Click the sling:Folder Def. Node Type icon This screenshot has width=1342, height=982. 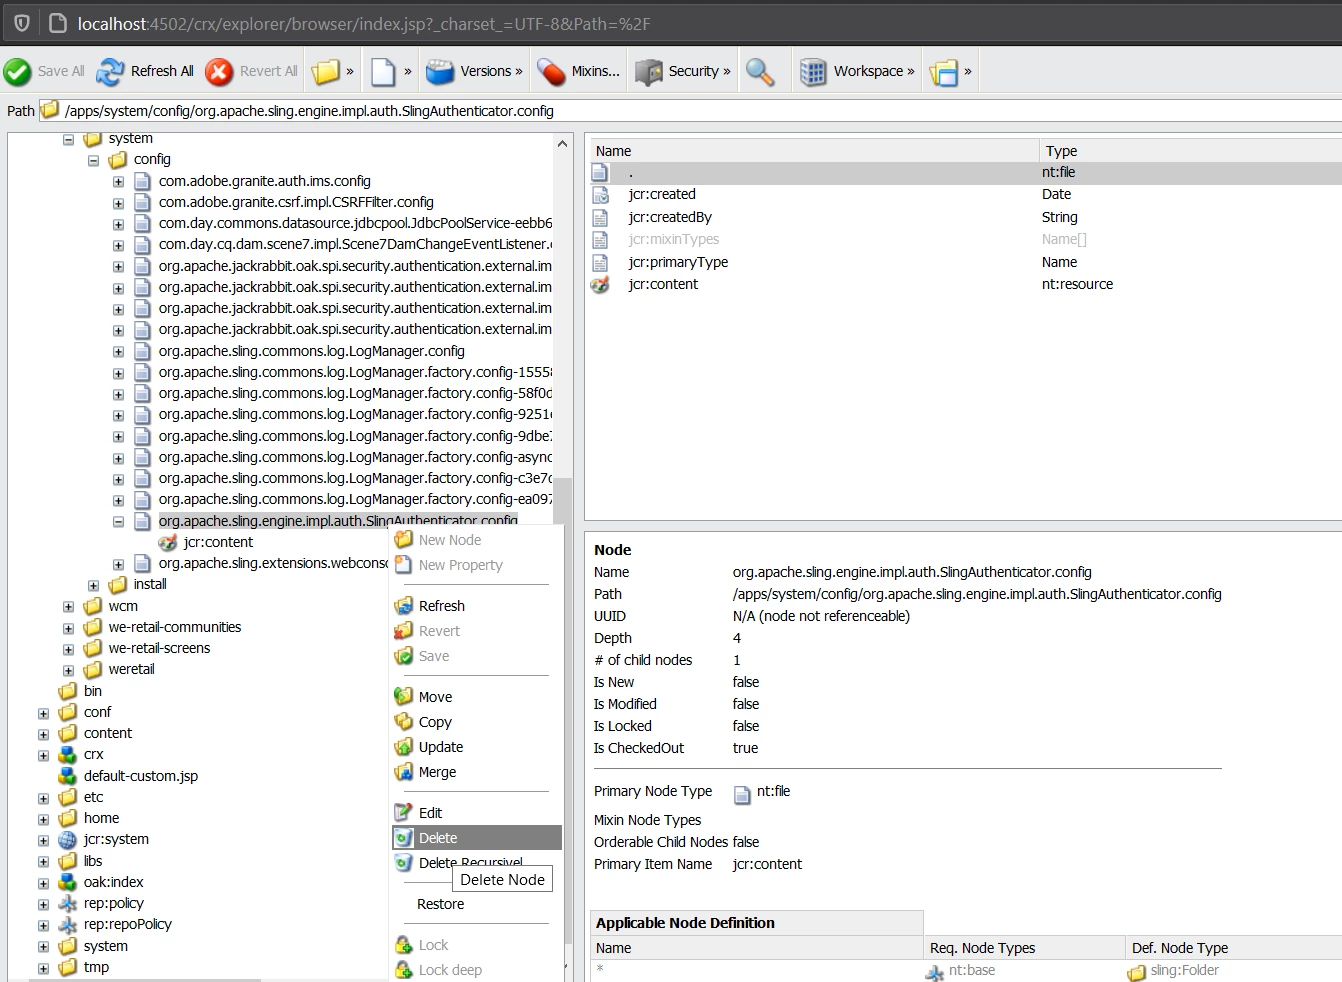click(x=1137, y=972)
